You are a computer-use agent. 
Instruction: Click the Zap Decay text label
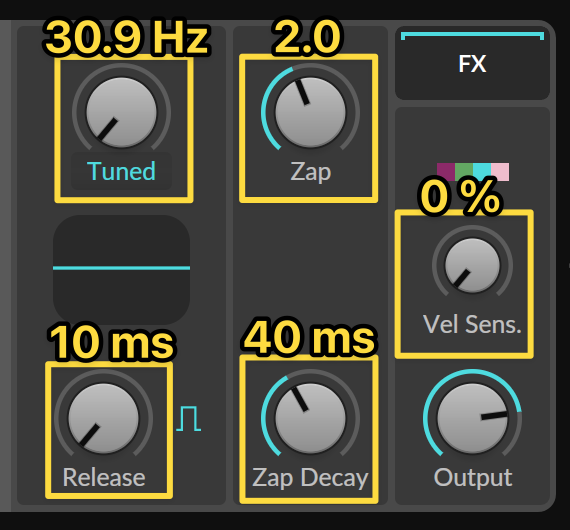click(310, 478)
